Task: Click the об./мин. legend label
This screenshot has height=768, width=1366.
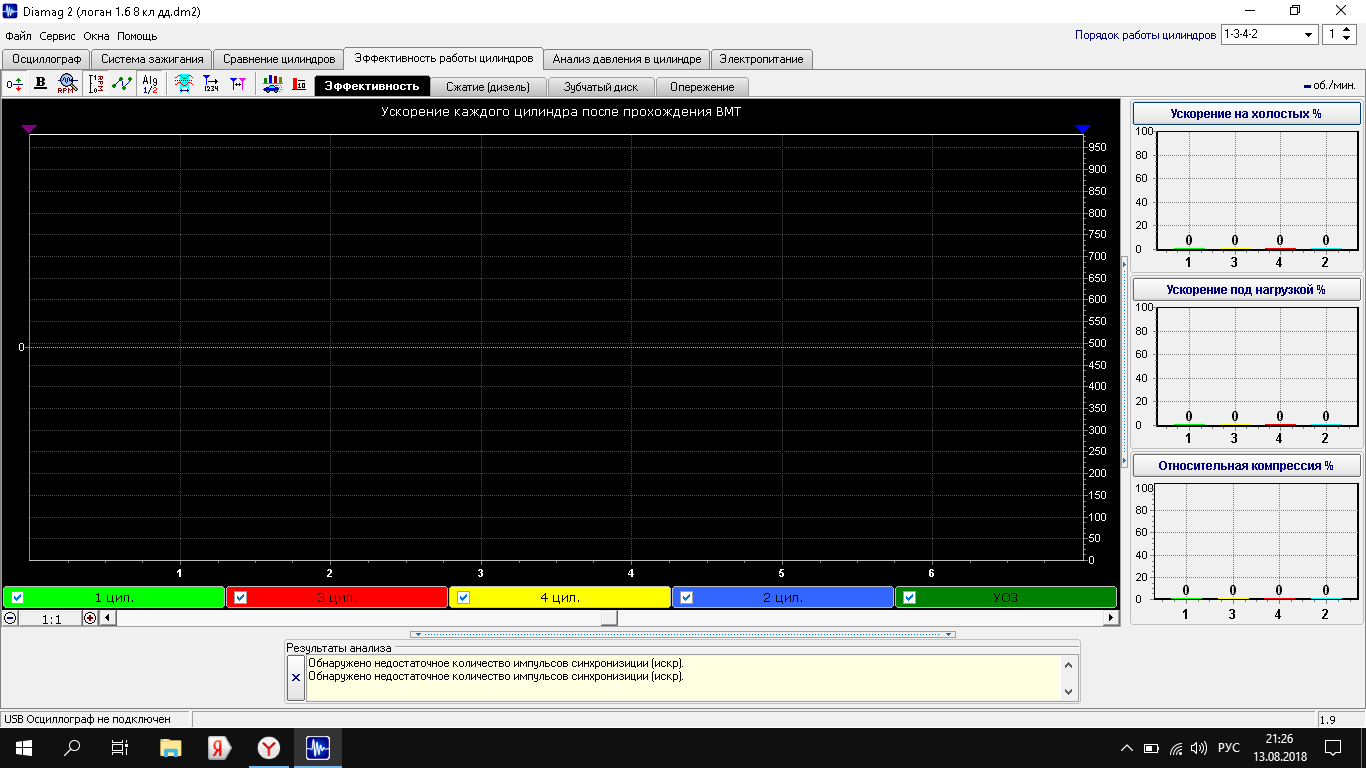Action: [1334, 86]
